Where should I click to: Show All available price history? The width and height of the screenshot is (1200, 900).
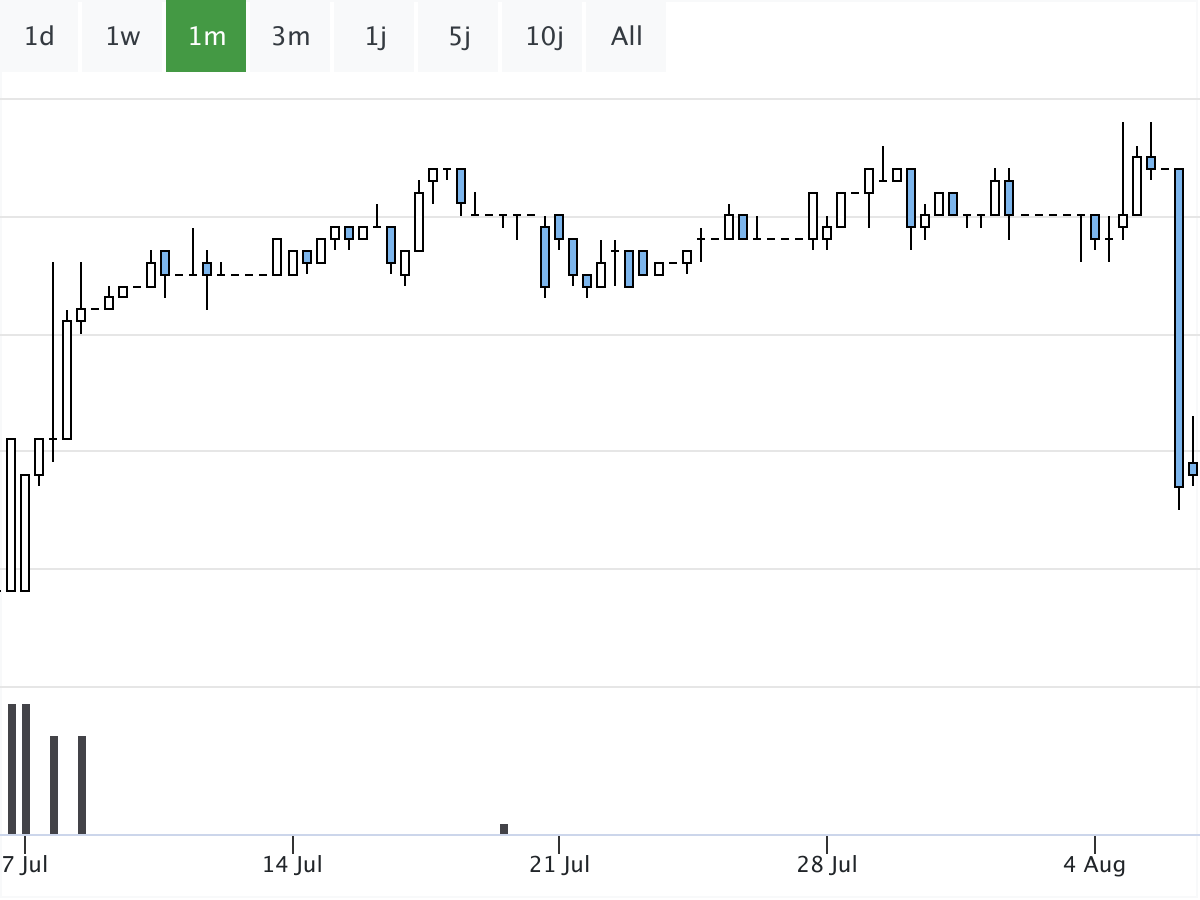point(626,37)
